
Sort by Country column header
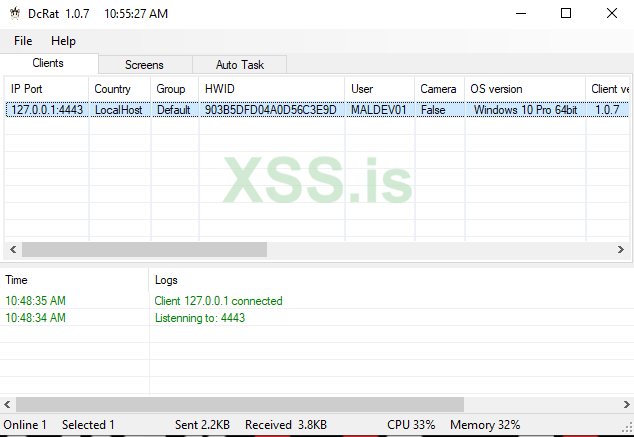(x=120, y=89)
